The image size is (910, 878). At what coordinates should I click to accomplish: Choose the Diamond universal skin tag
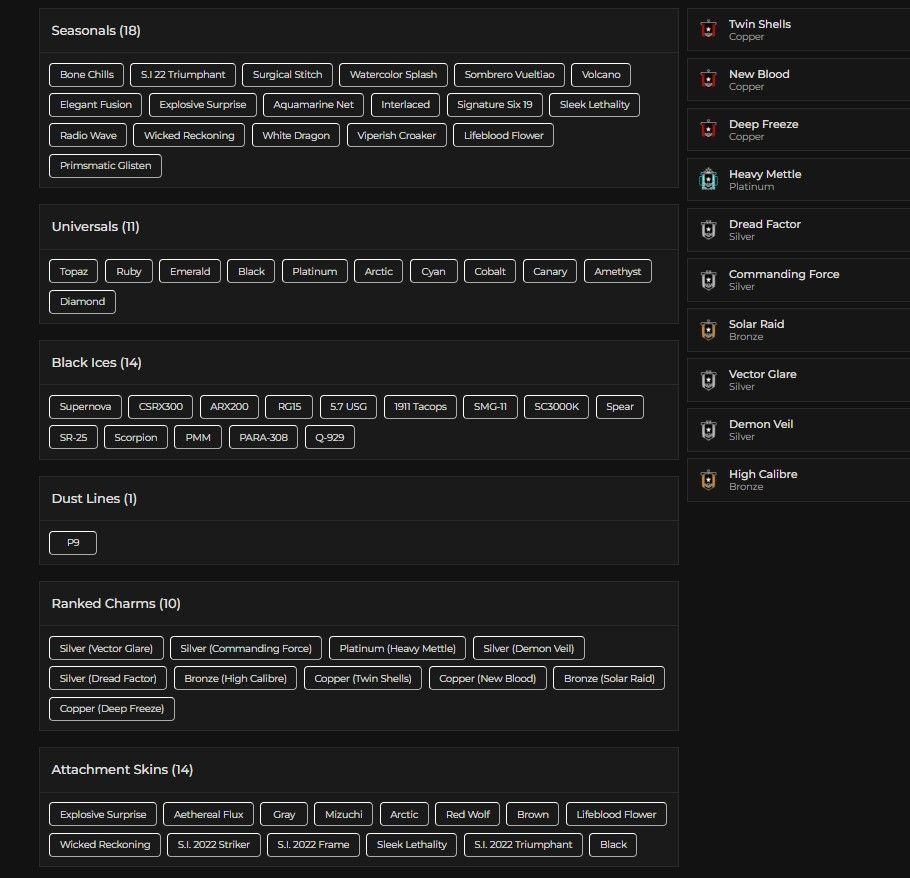click(82, 302)
